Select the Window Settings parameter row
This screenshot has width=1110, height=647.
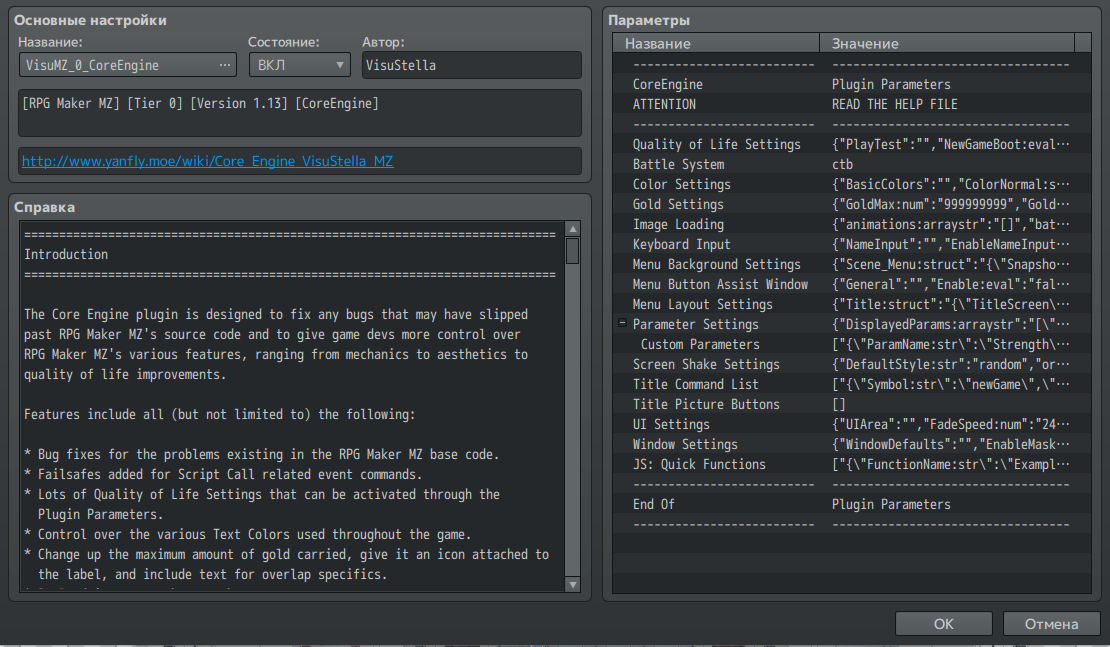point(852,444)
